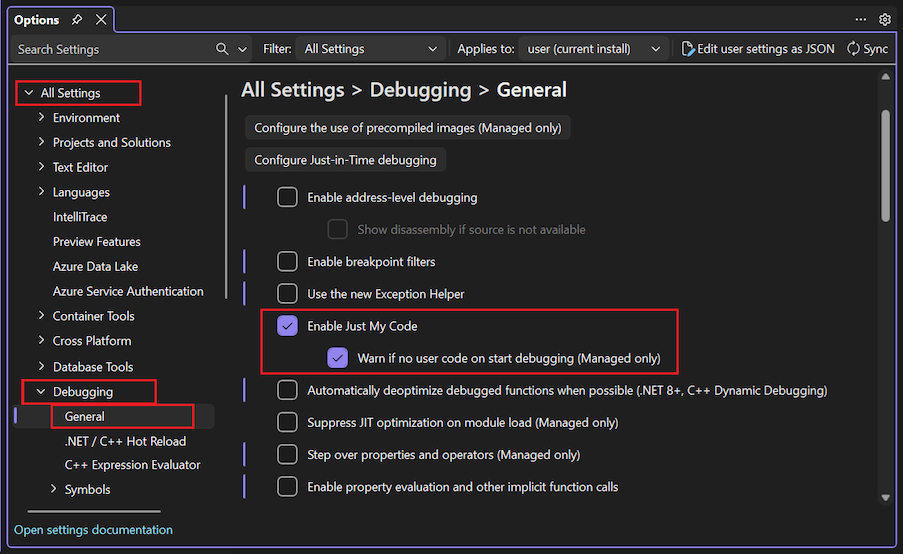903x554 pixels.
Task: Collapse the Debugging tree node
Action: (41, 392)
